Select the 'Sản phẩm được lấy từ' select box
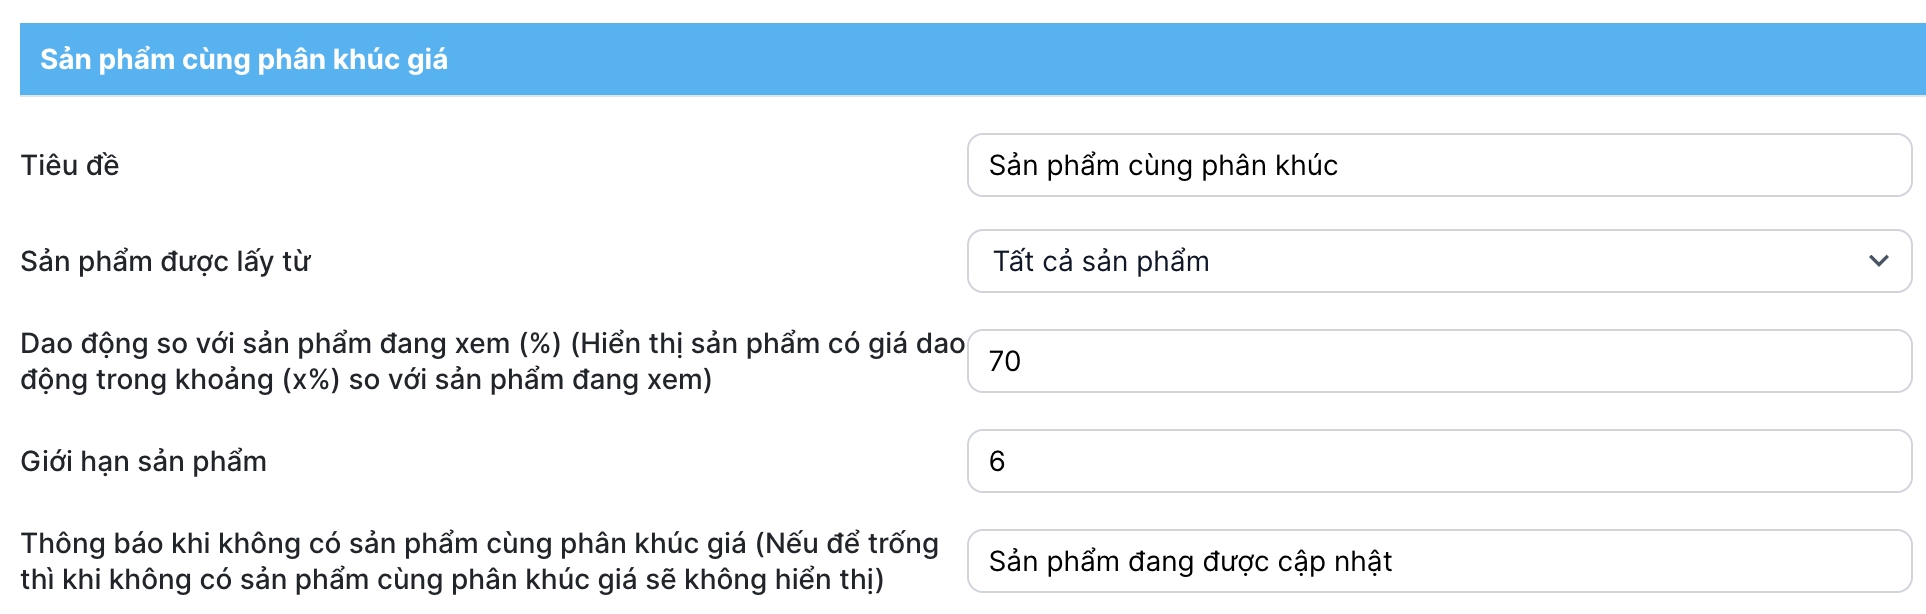 click(x=1438, y=261)
